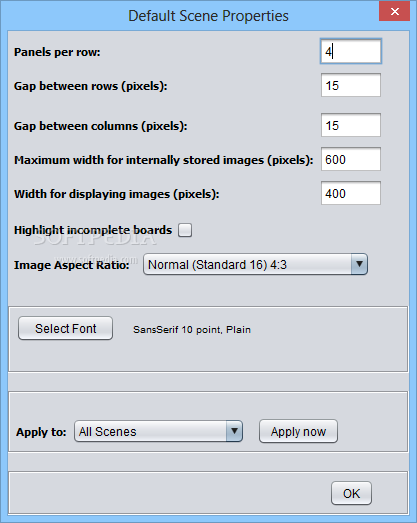Screen dimensions: 417x523
Task: Click the Panels per row label
Action: (x=57, y=52)
